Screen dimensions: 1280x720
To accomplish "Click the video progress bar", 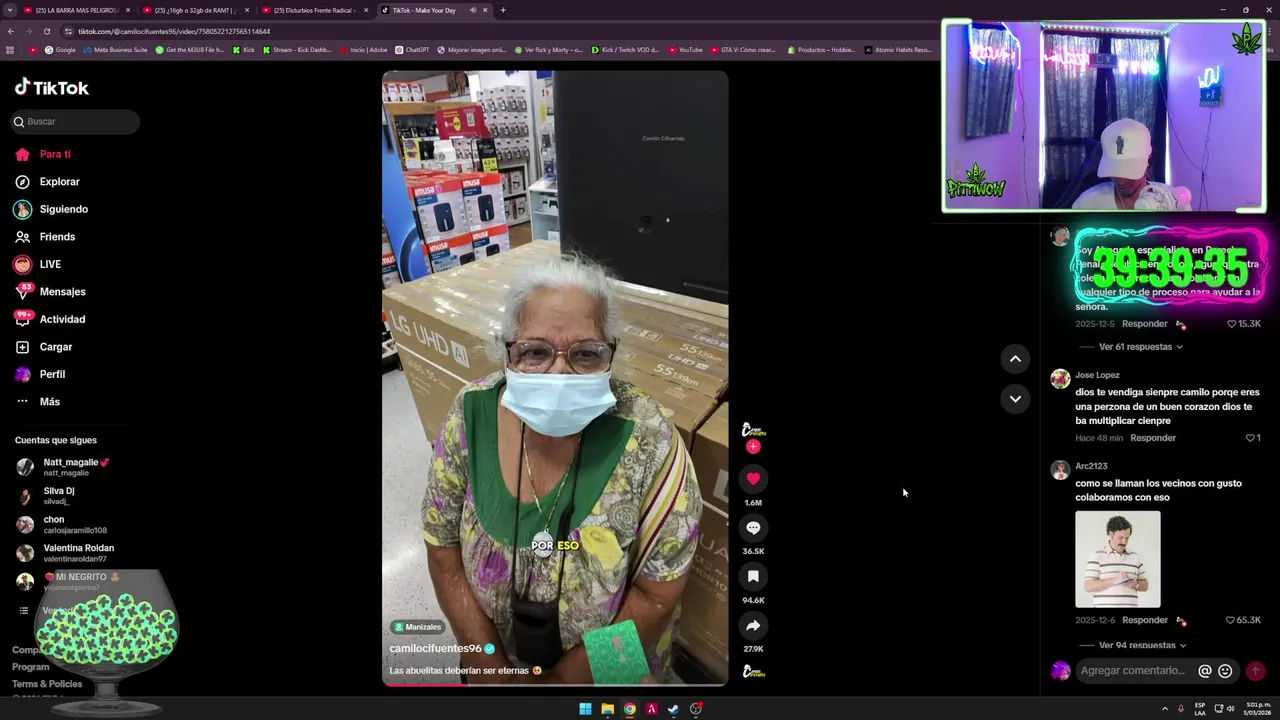I will point(555,684).
